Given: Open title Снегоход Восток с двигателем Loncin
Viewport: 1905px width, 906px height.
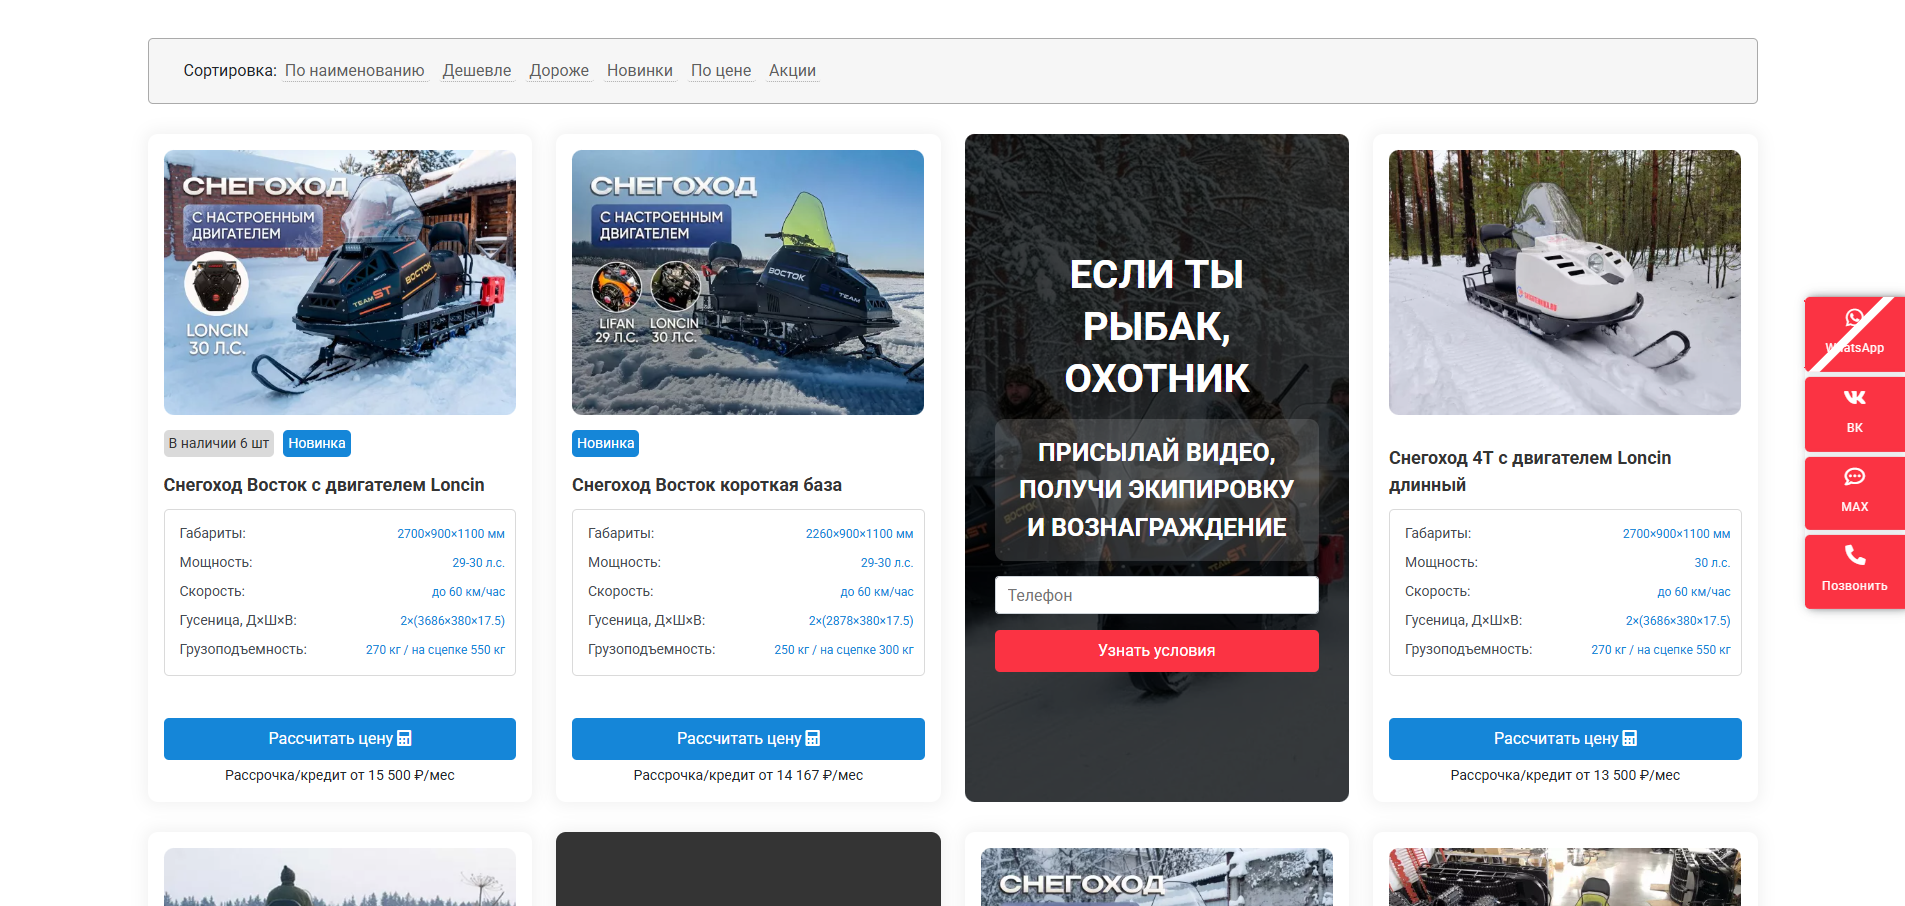Looking at the screenshot, I should pyautogui.click(x=324, y=485).
